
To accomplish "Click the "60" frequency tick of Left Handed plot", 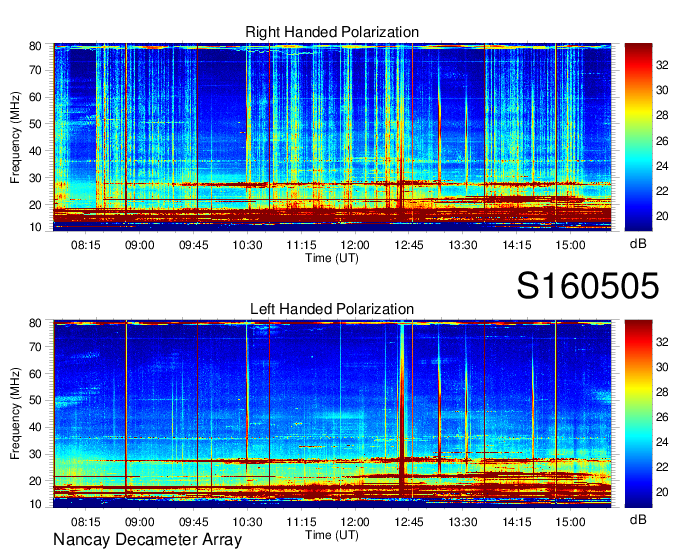I will pyautogui.click(x=35, y=374).
